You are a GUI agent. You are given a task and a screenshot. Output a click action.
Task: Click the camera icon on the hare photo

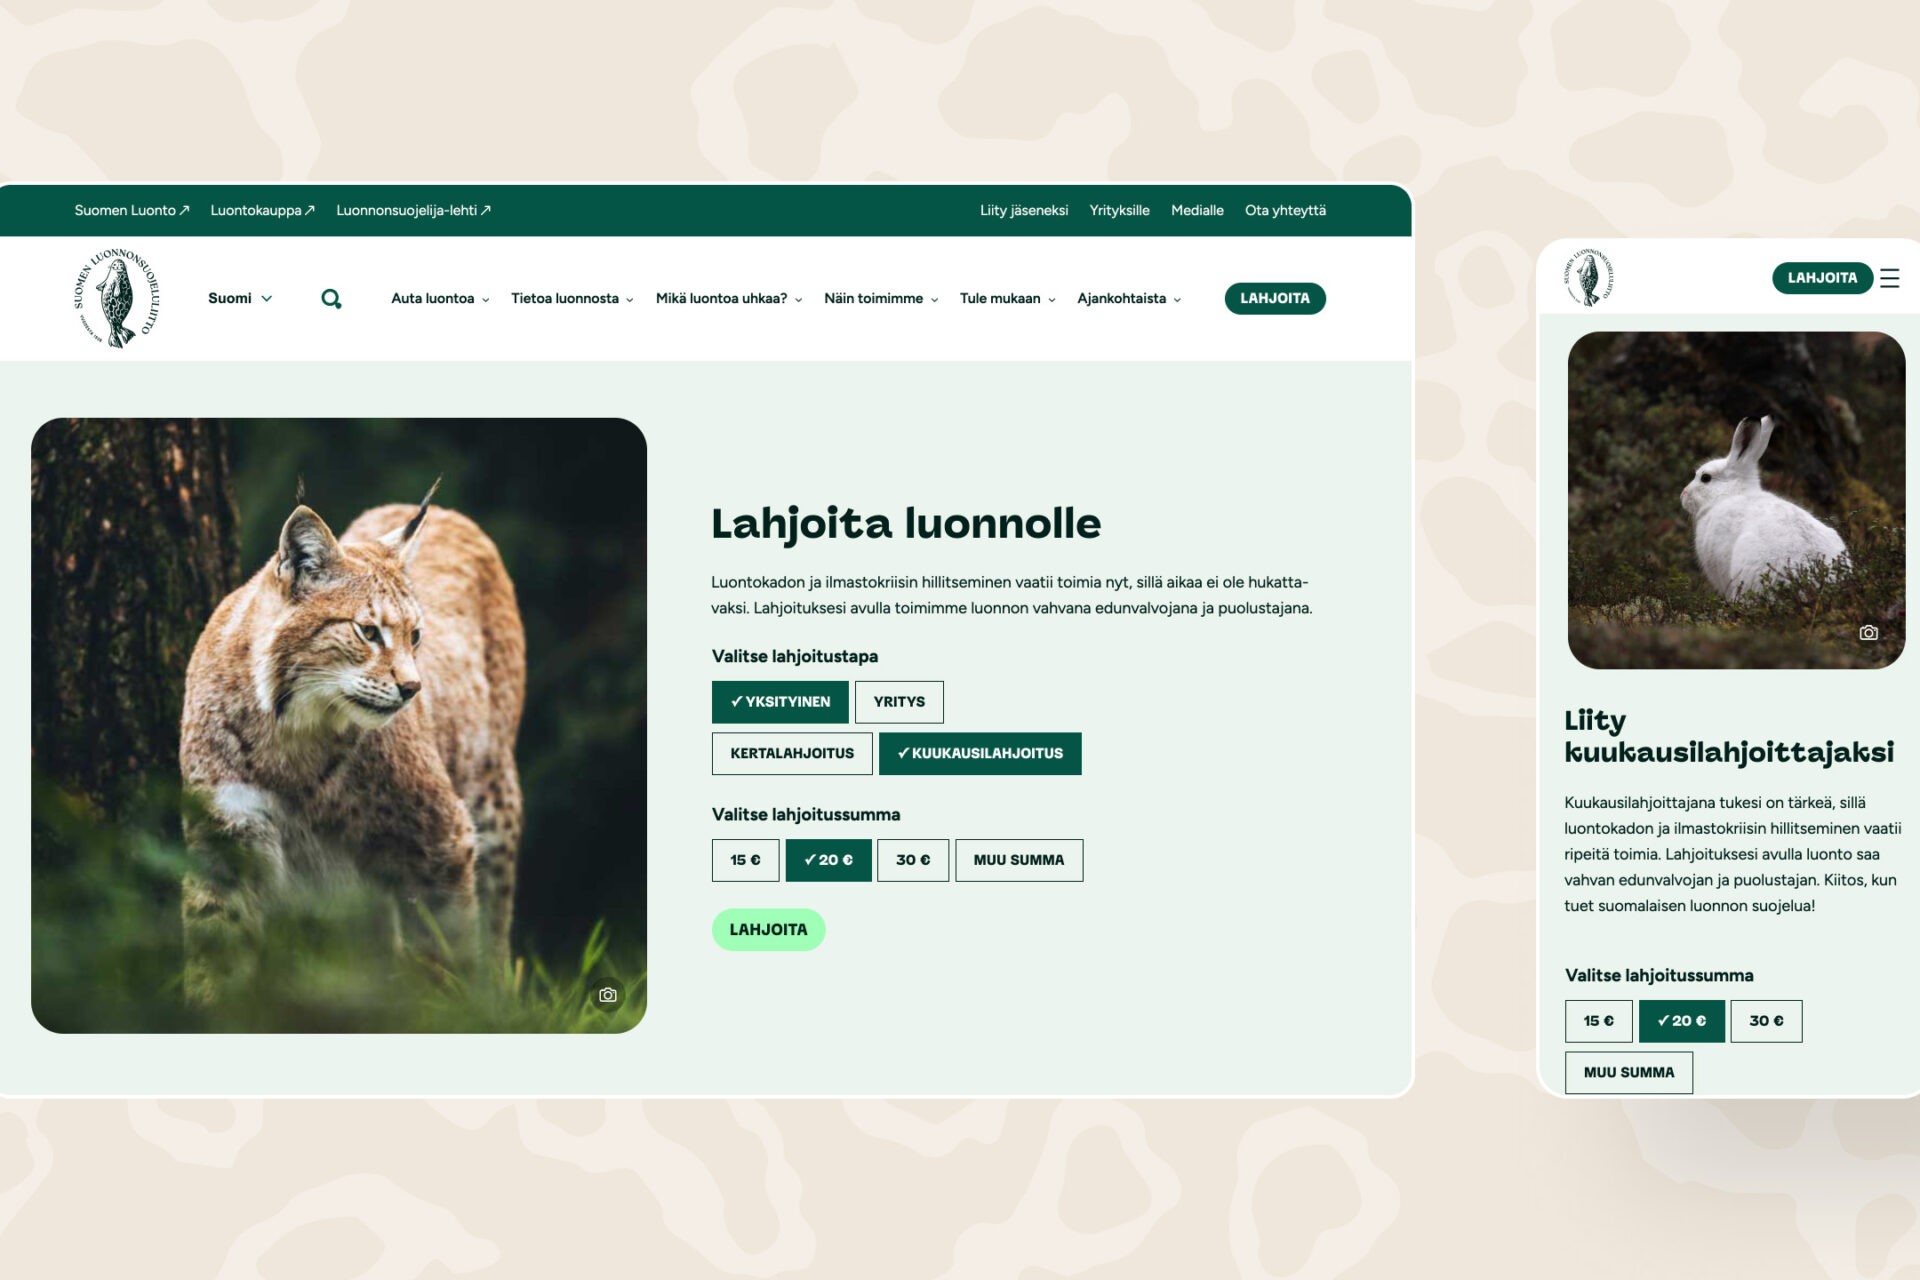1868,633
